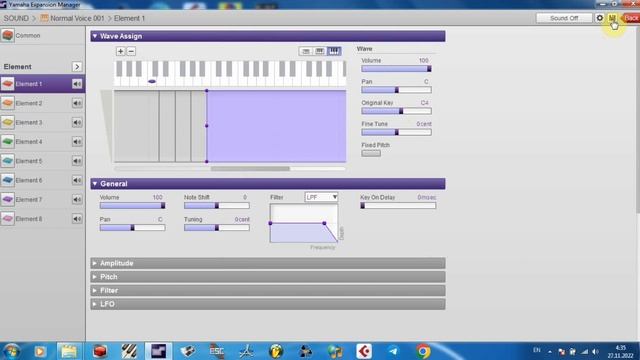Screen dimensions: 640x360
Task: Click the purple marker on piano keyboard
Action: click(x=152, y=81)
